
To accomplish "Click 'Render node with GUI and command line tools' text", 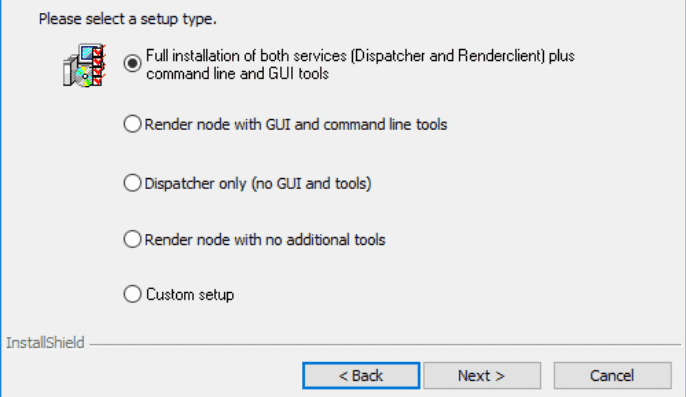I will tap(296, 125).
